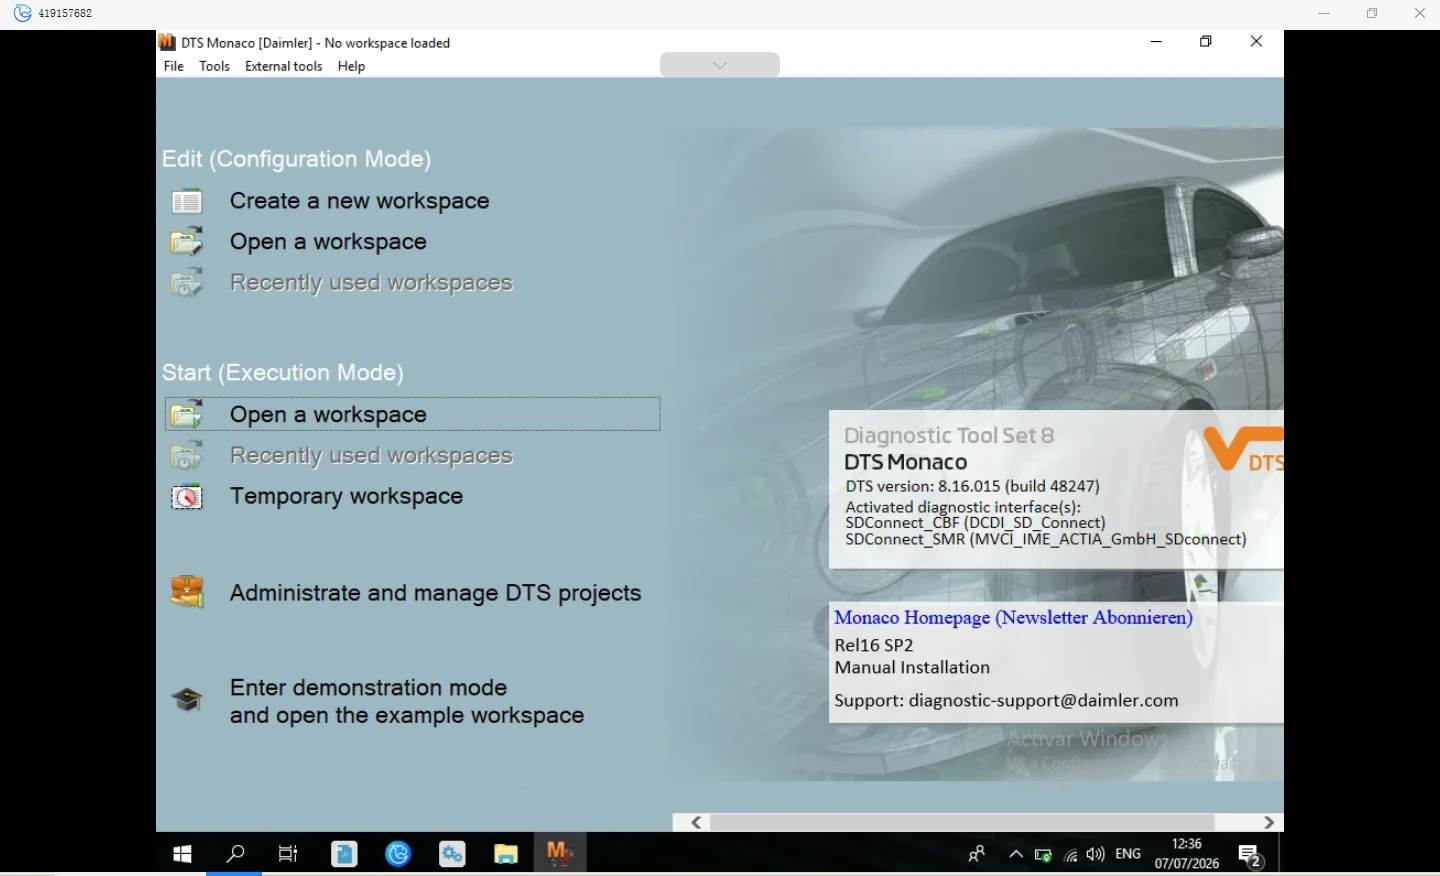Open the gears settings app on taskbar
This screenshot has height=876, width=1440.
452,854
